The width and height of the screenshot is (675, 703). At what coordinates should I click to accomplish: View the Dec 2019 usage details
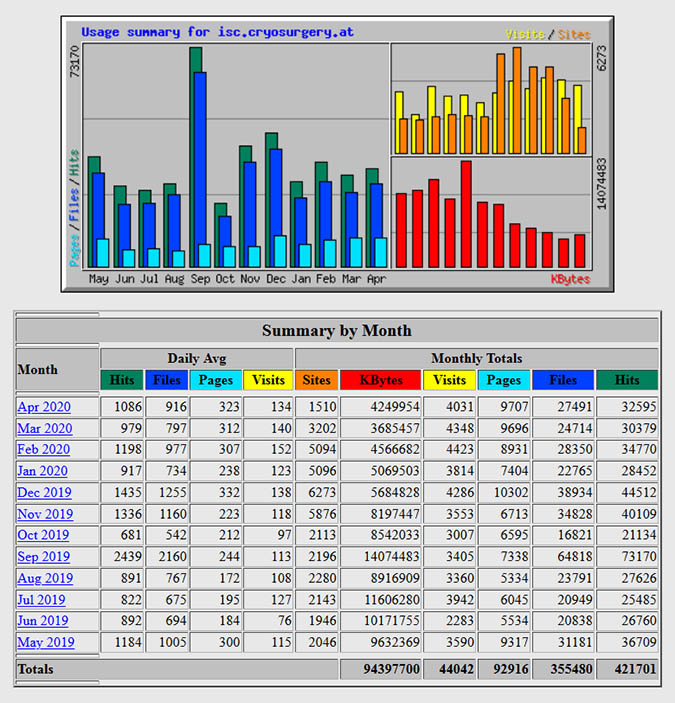coord(44,493)
